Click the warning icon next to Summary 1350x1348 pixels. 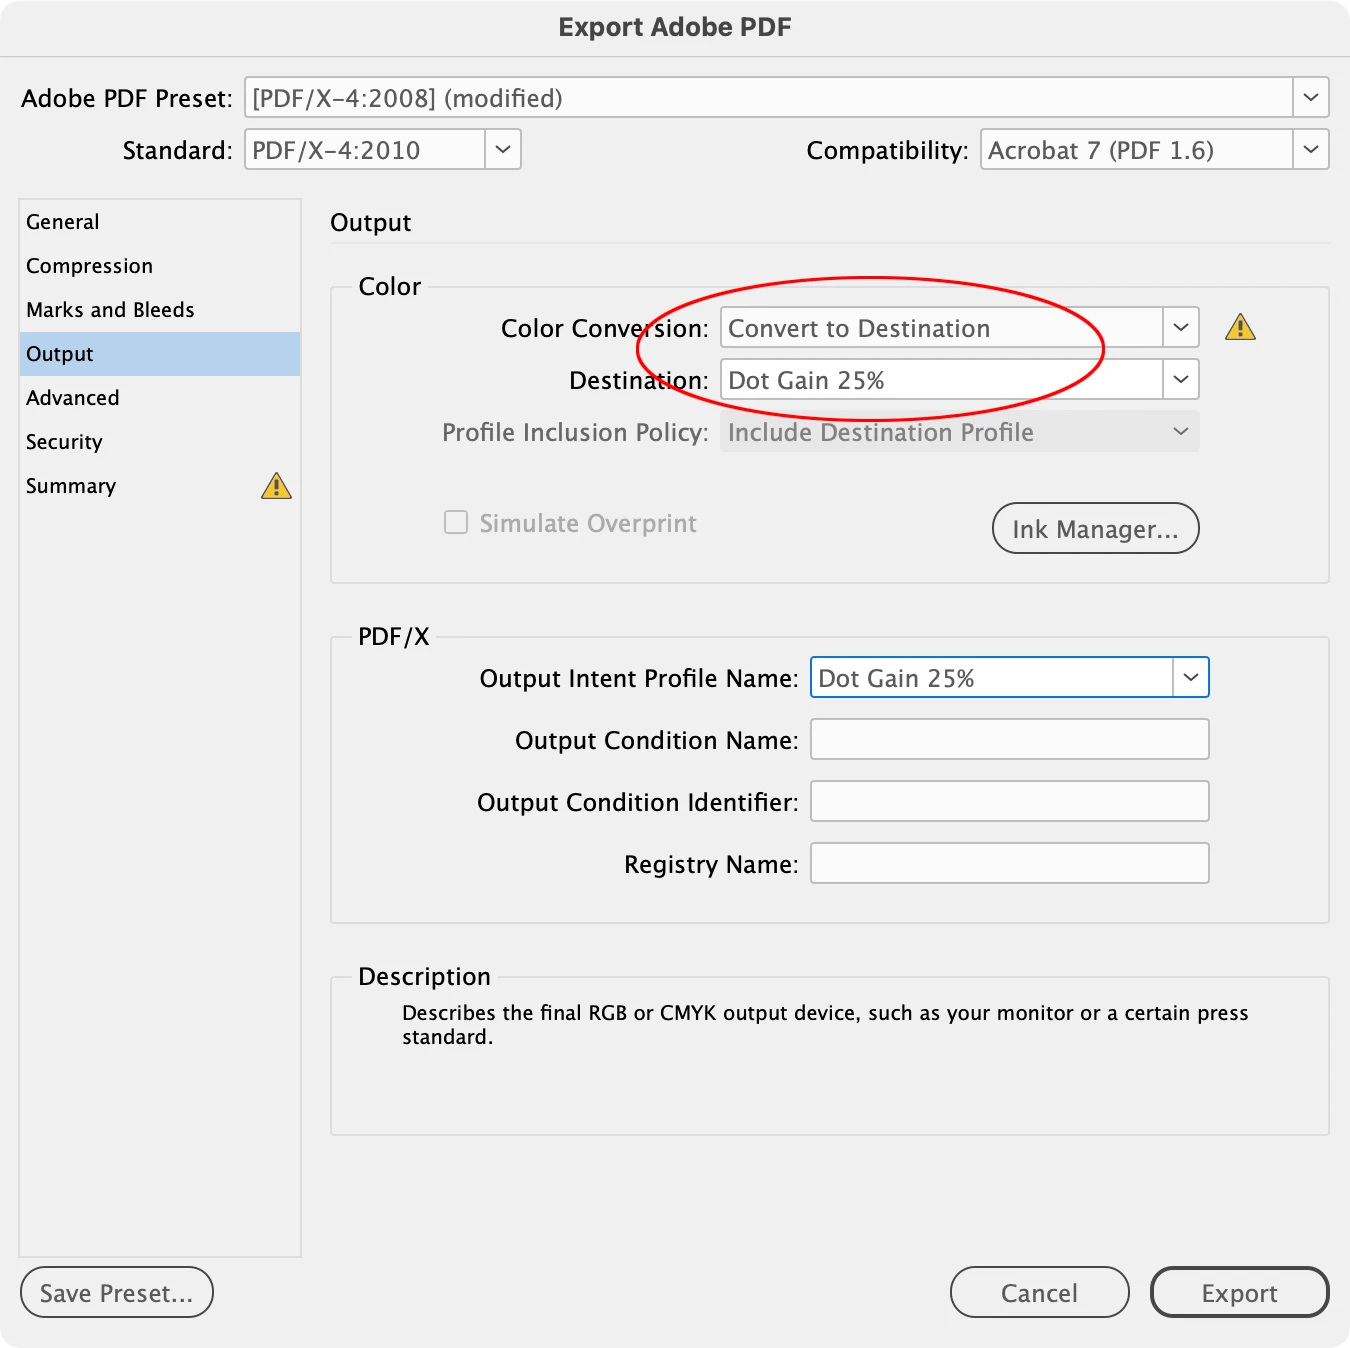[276, 486]
